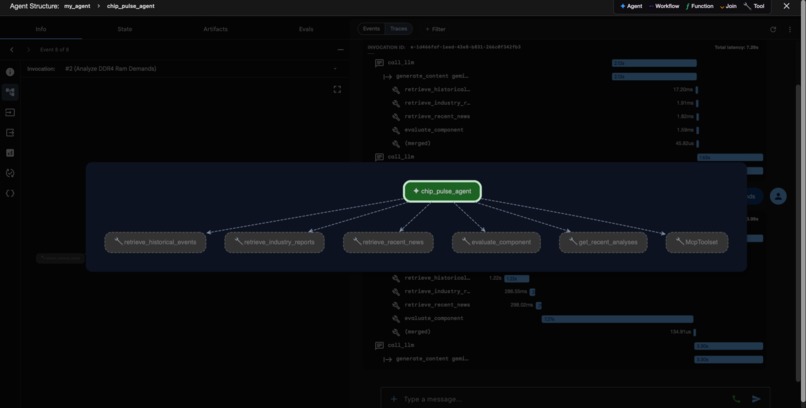Open the raw JSON braces sidebar icon
806x408 pixels.
coord(10,193)
